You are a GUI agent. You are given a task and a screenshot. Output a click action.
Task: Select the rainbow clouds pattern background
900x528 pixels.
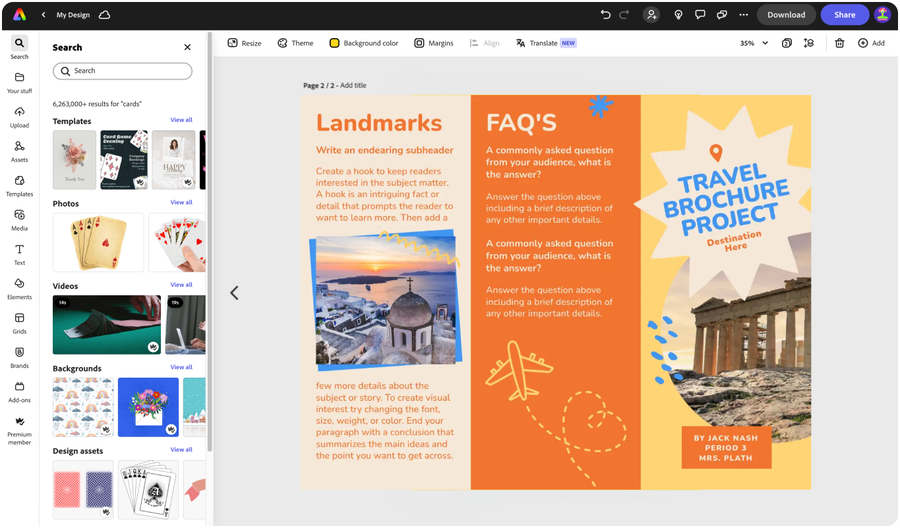pyautogui.click(x=83, y=407)
